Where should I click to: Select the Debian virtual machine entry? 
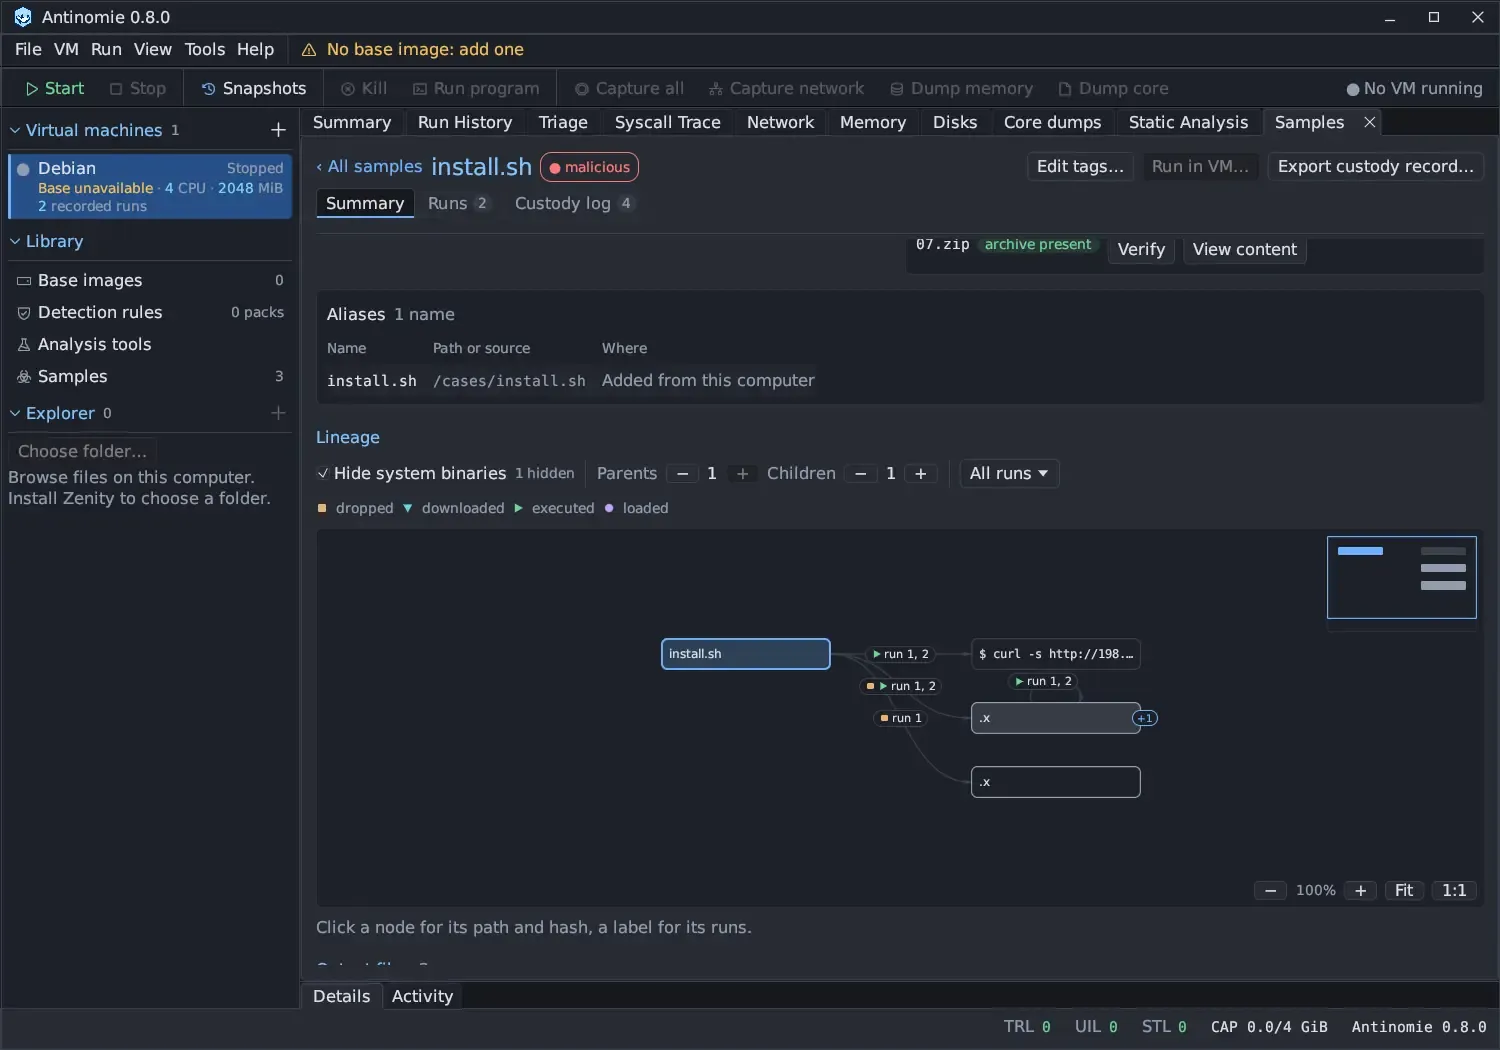tap(150, 186)
